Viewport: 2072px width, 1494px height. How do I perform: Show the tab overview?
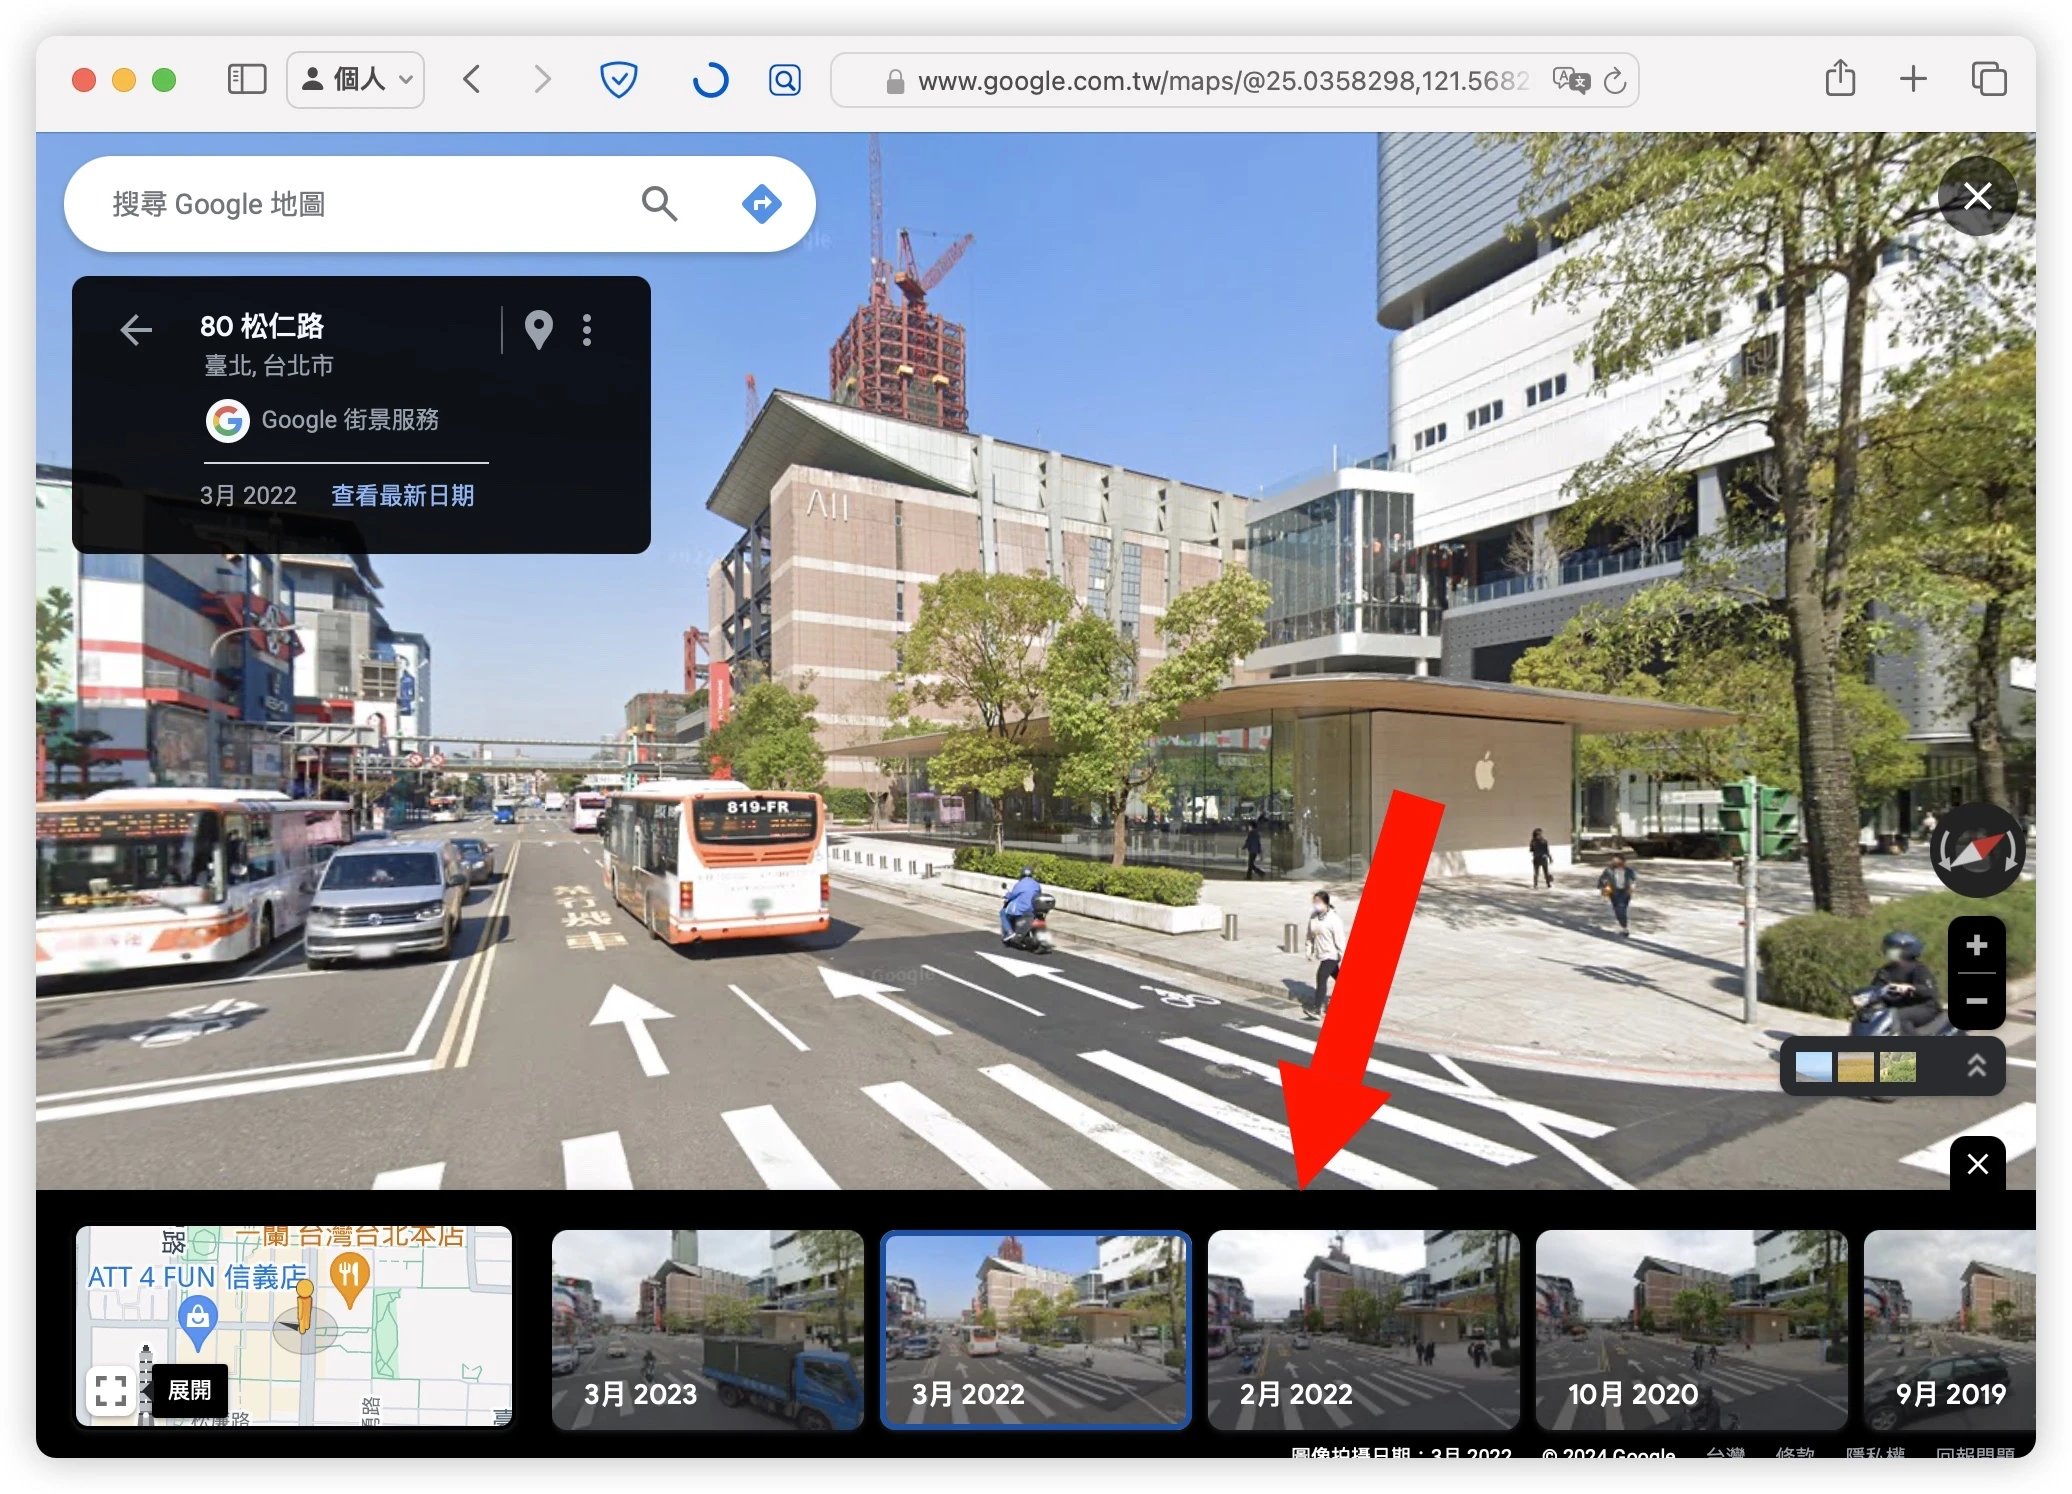point(1988,79)
